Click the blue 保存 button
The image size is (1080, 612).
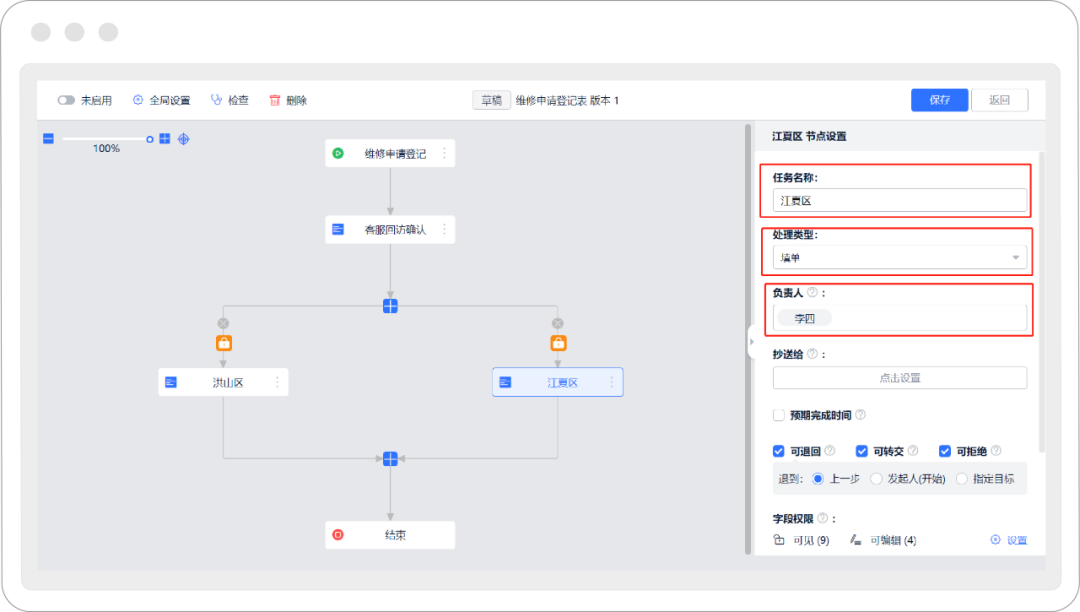pos(939,100)
